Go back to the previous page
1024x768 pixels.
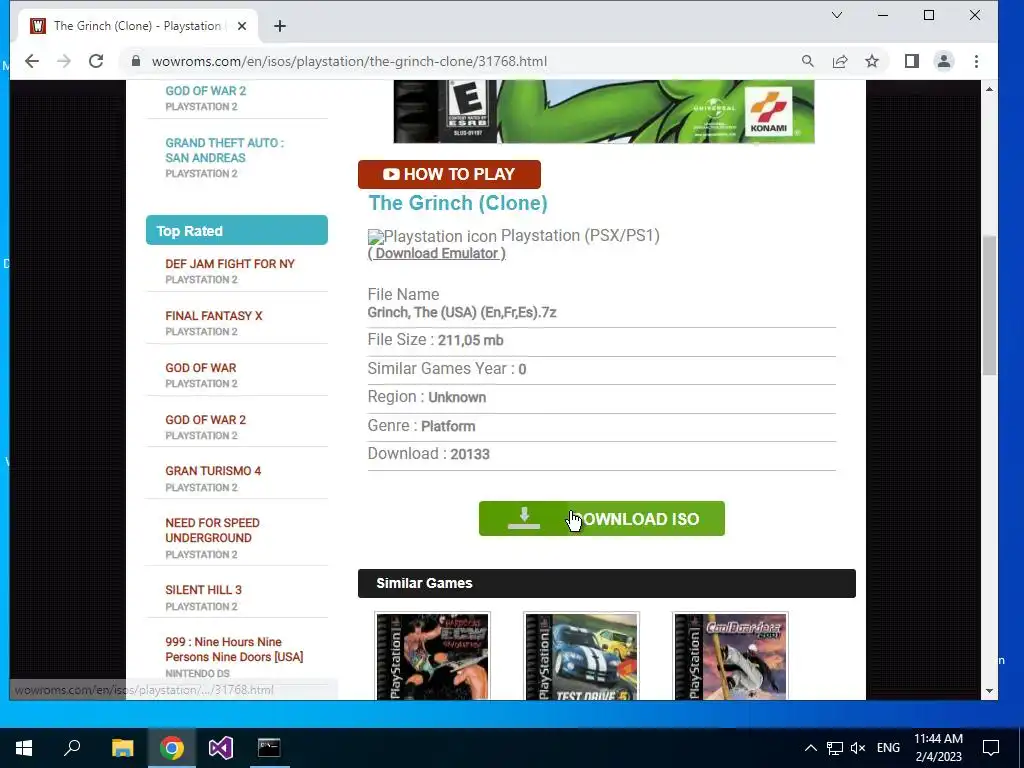31,61
